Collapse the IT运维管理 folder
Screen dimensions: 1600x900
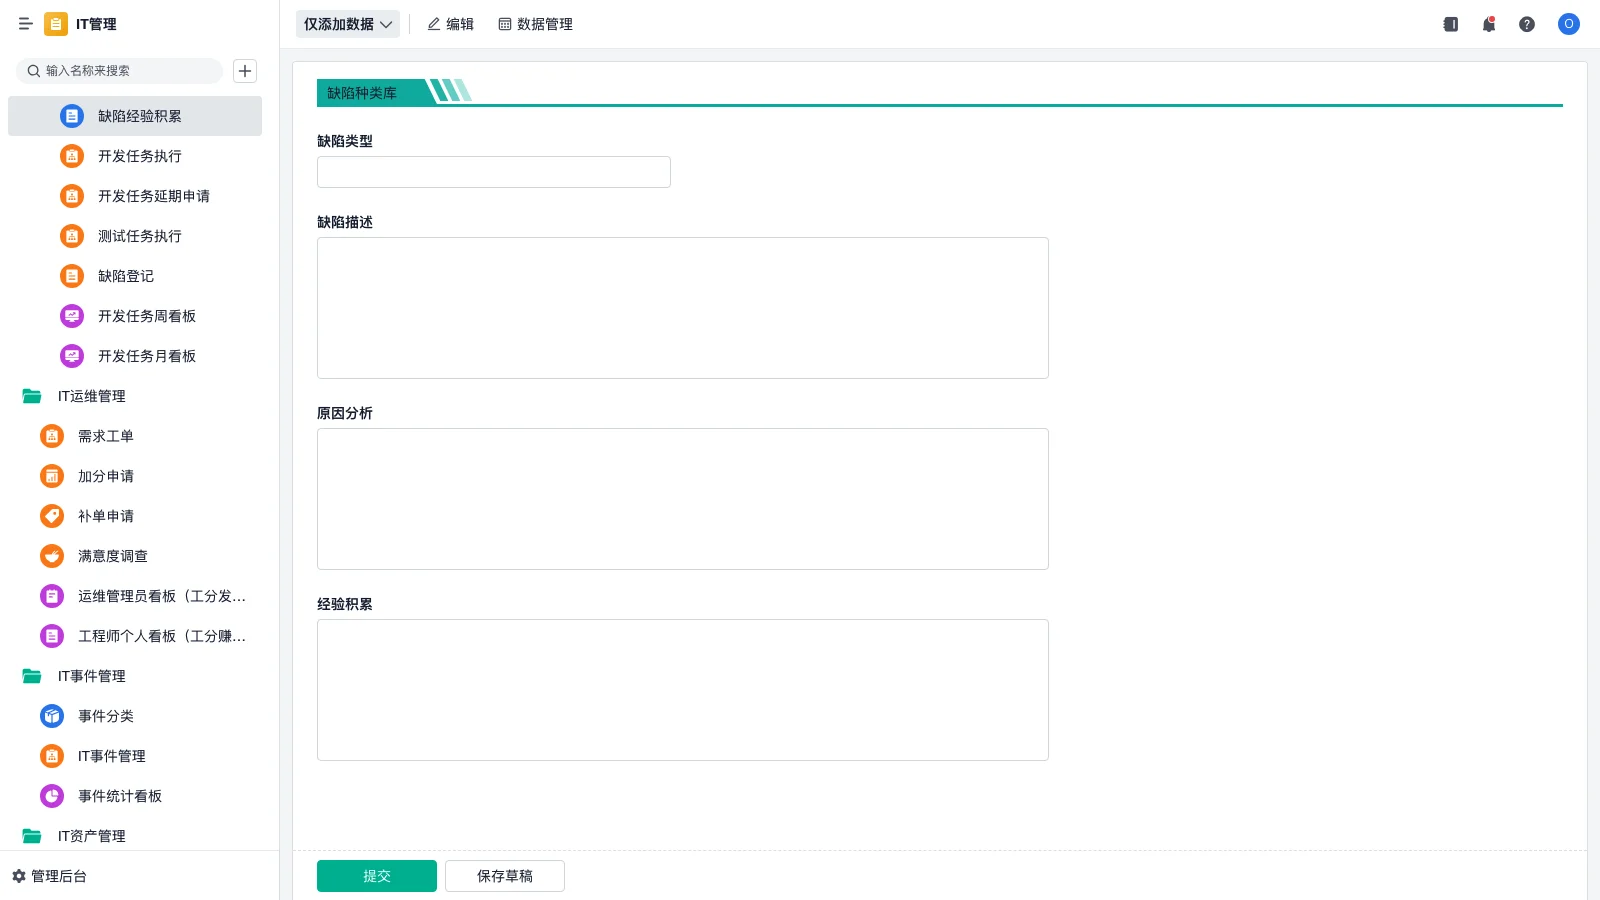tap(32, 396)
